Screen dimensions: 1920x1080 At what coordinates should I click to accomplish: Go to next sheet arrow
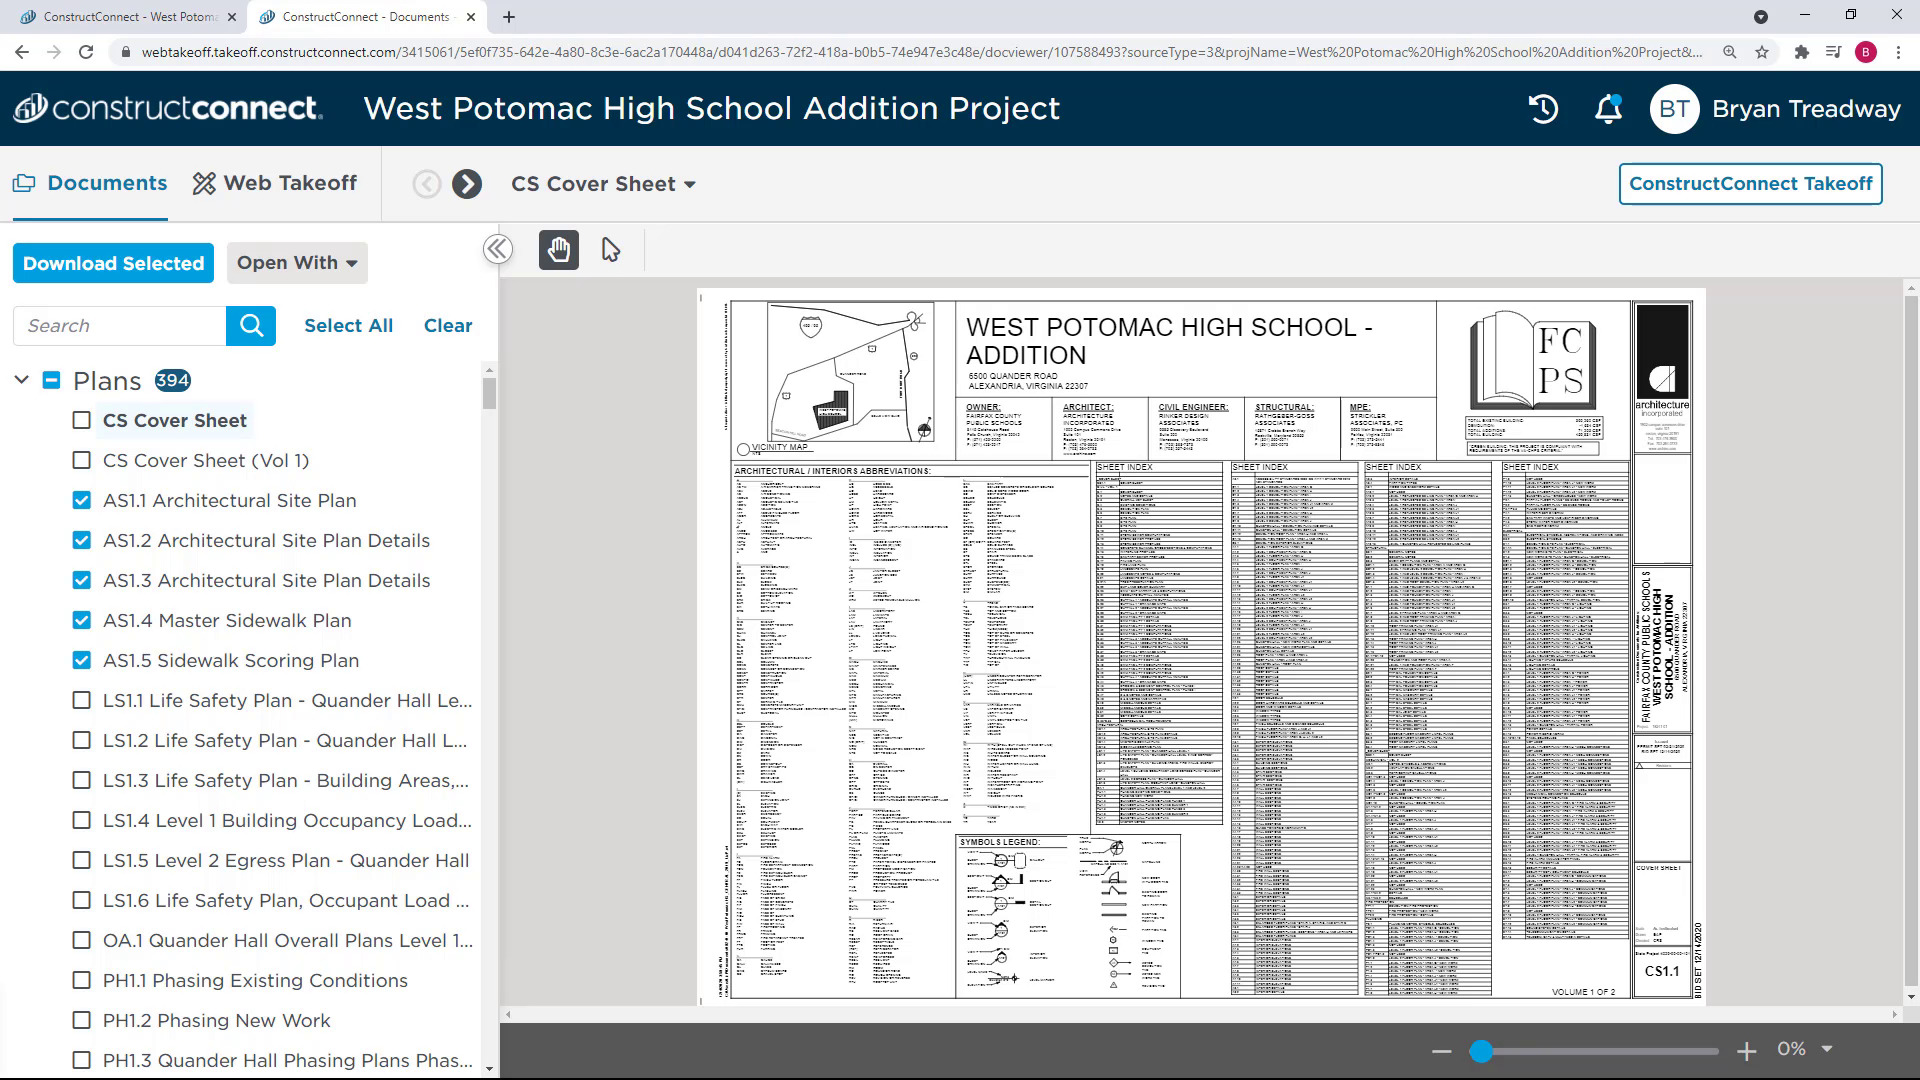tap(466, 184)
